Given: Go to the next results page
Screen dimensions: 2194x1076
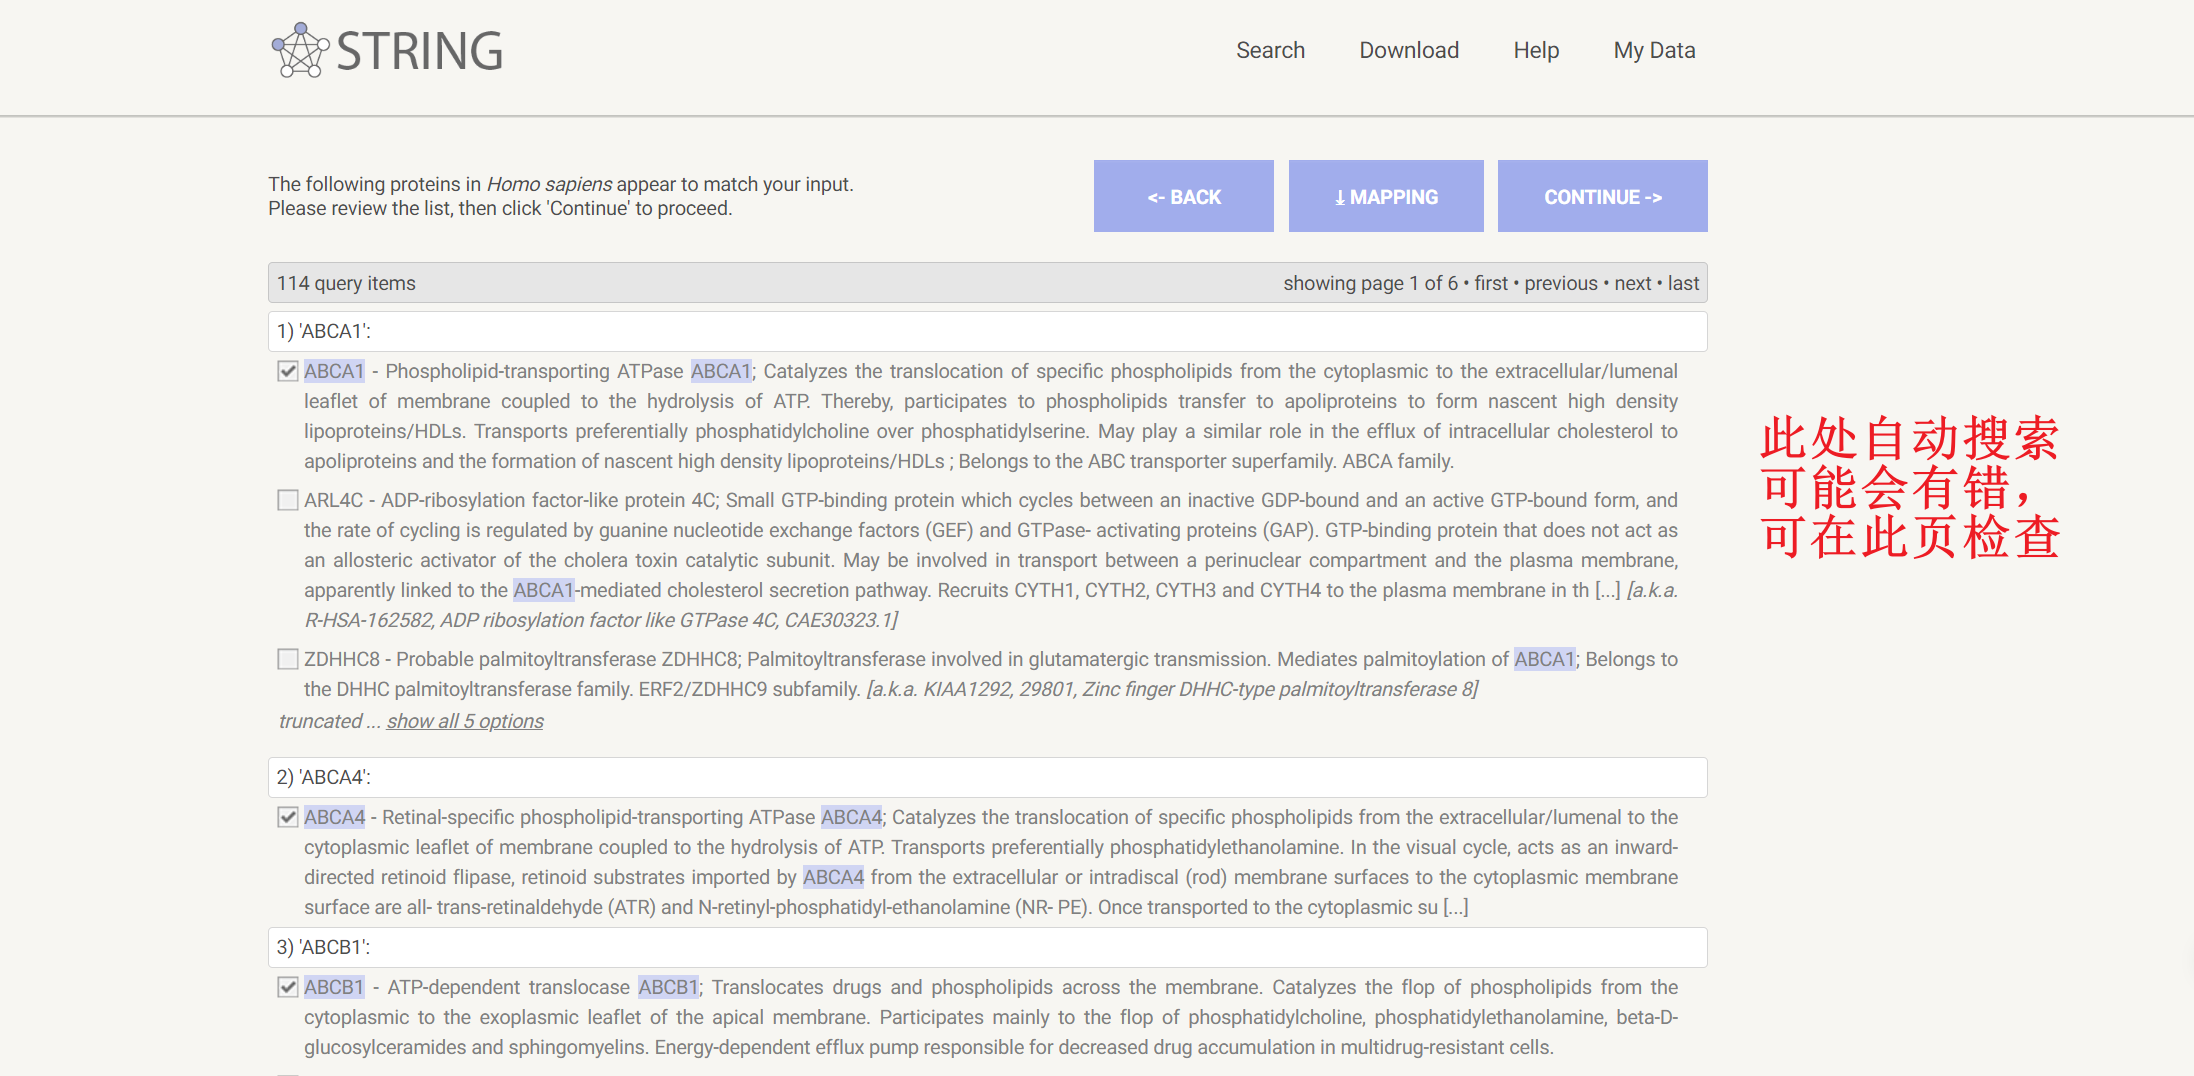Looking at the screenshot, I should [1633, 283].
